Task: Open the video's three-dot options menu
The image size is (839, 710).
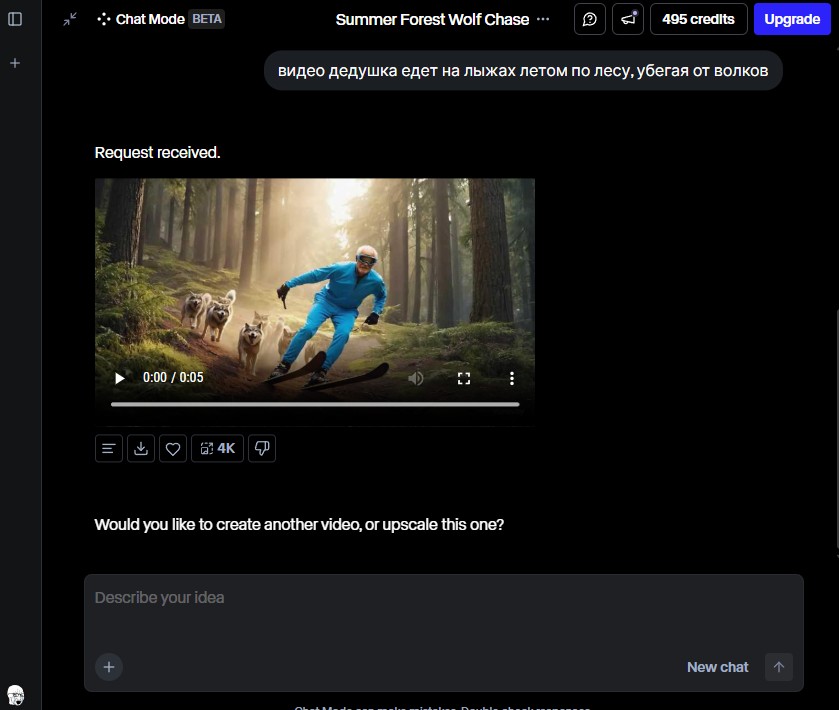Action: [x=512, y=378]
